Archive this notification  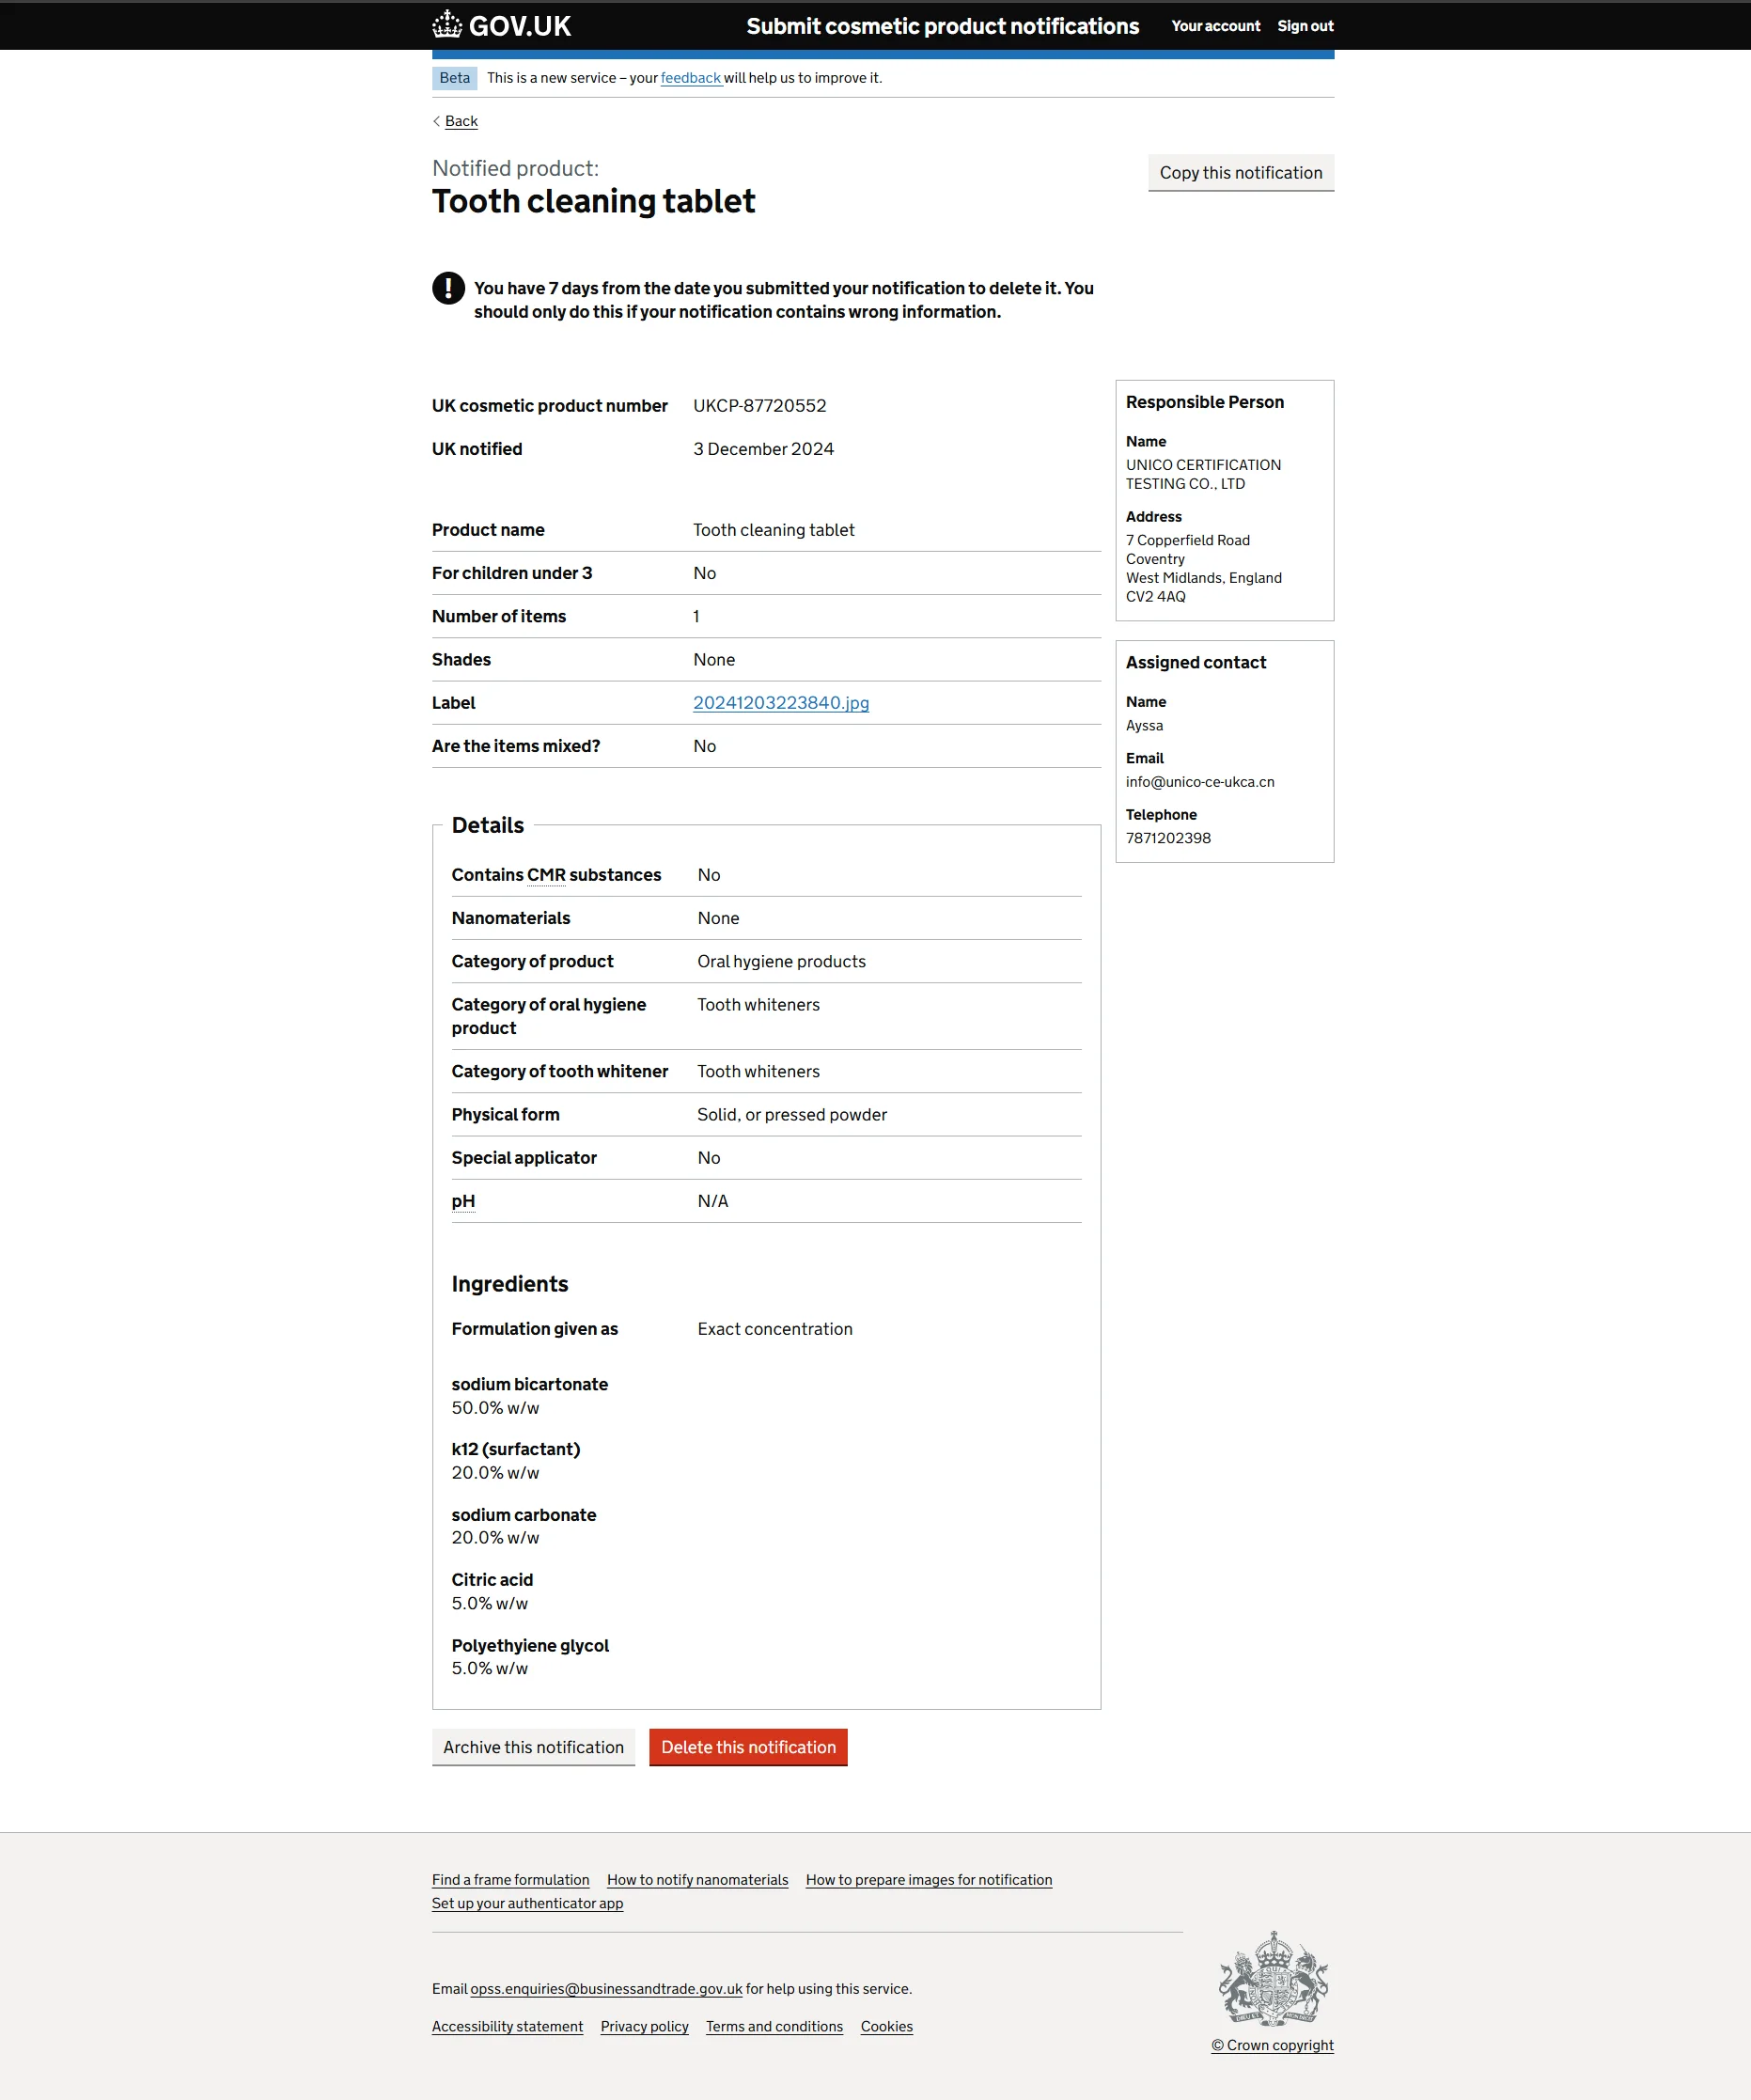533,1747
